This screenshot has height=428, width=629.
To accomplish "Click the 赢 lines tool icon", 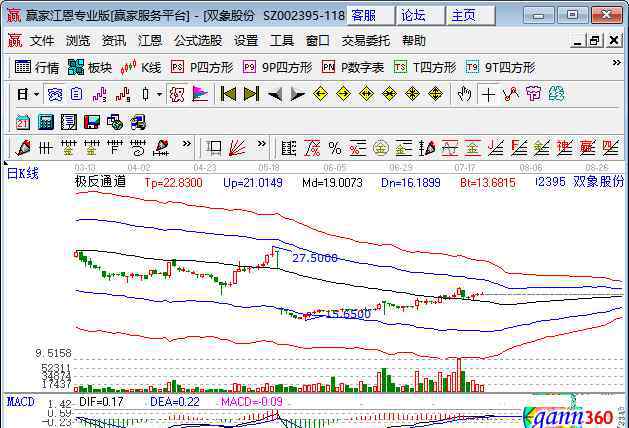I will click(587, 148).
